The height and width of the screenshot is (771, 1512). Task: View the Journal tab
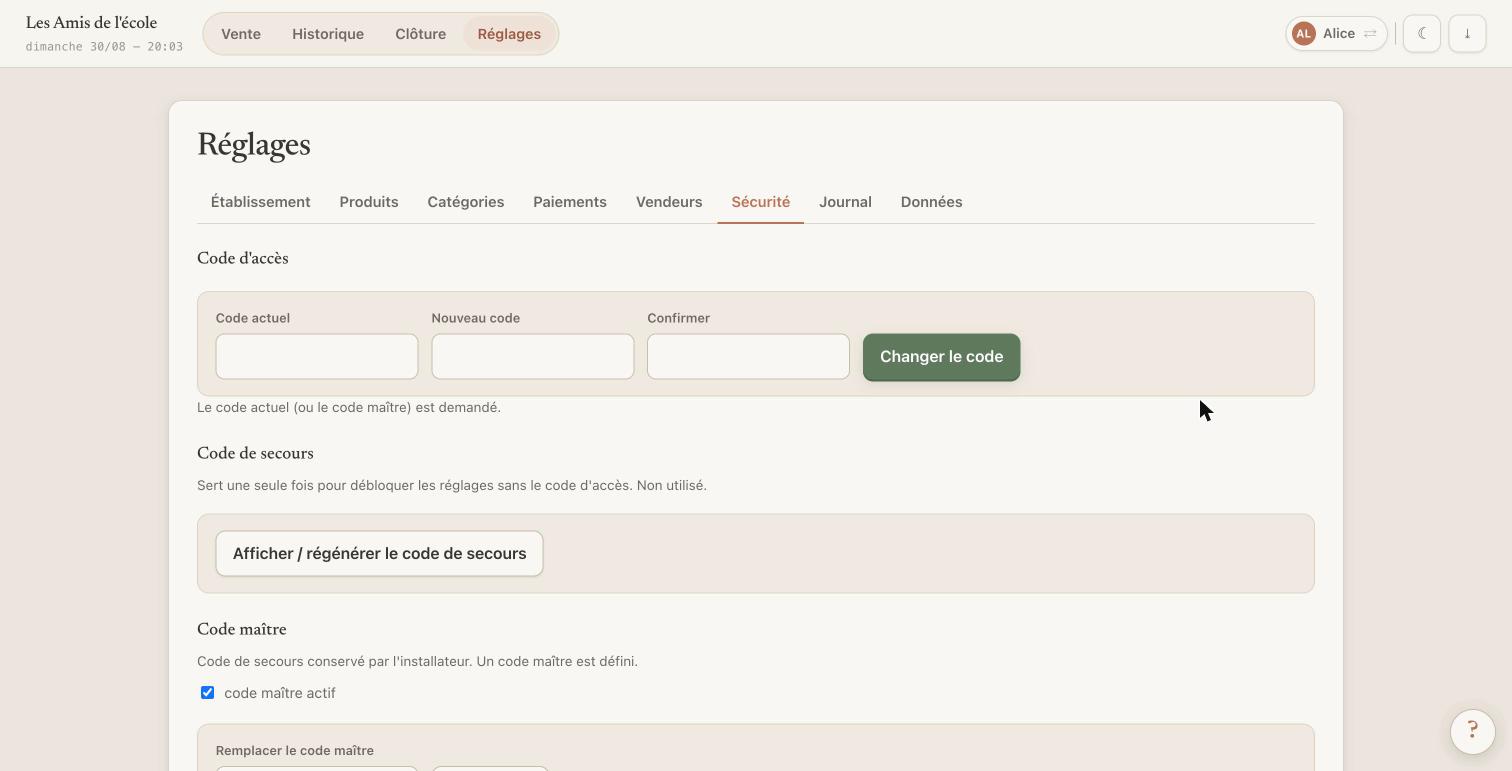[x=845, y=202]
